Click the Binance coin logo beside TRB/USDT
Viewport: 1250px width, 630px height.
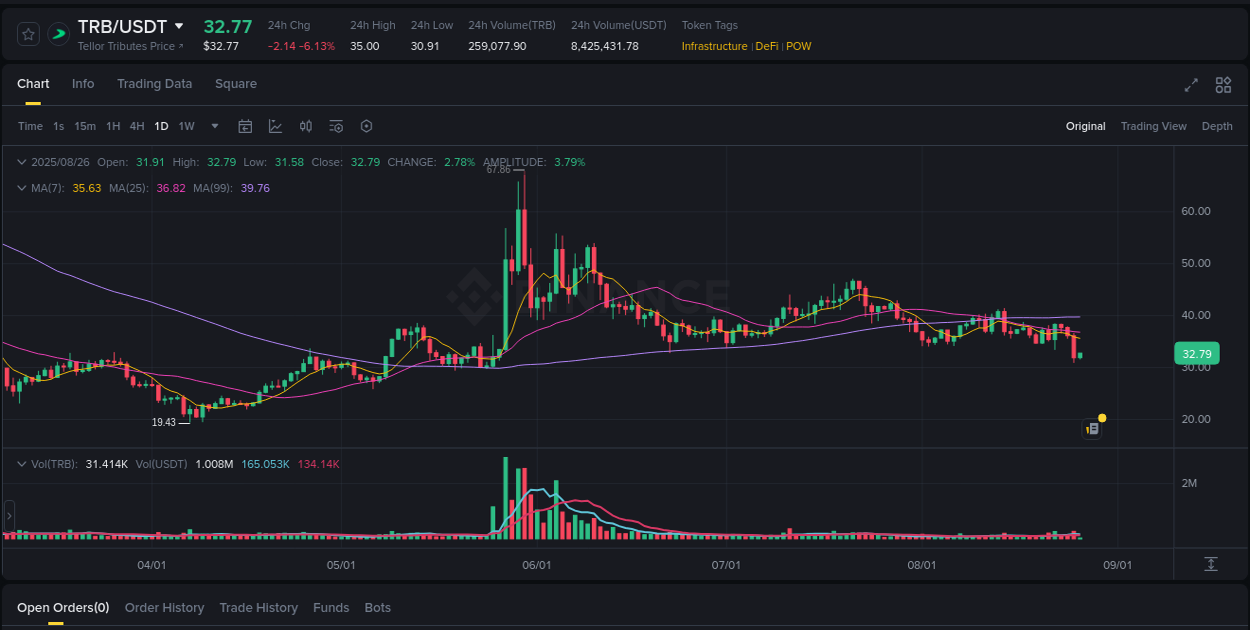57,33
